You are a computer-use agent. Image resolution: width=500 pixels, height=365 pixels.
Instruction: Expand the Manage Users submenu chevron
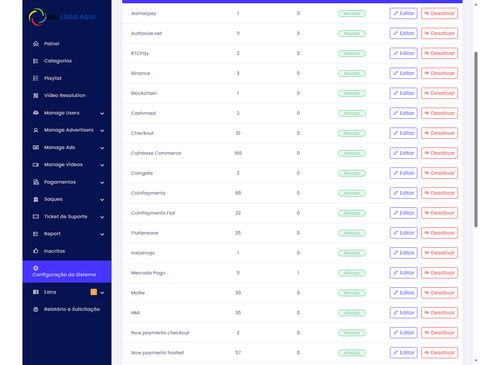coord(102,113)
